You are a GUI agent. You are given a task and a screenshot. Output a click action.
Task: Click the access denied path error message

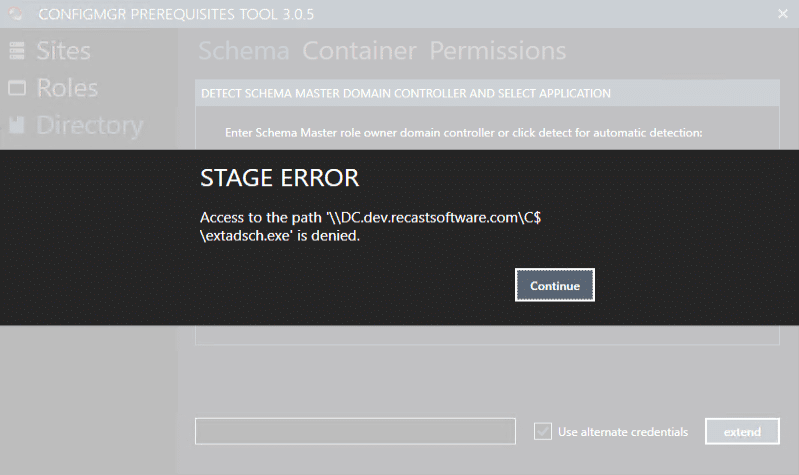coord(370,227)
